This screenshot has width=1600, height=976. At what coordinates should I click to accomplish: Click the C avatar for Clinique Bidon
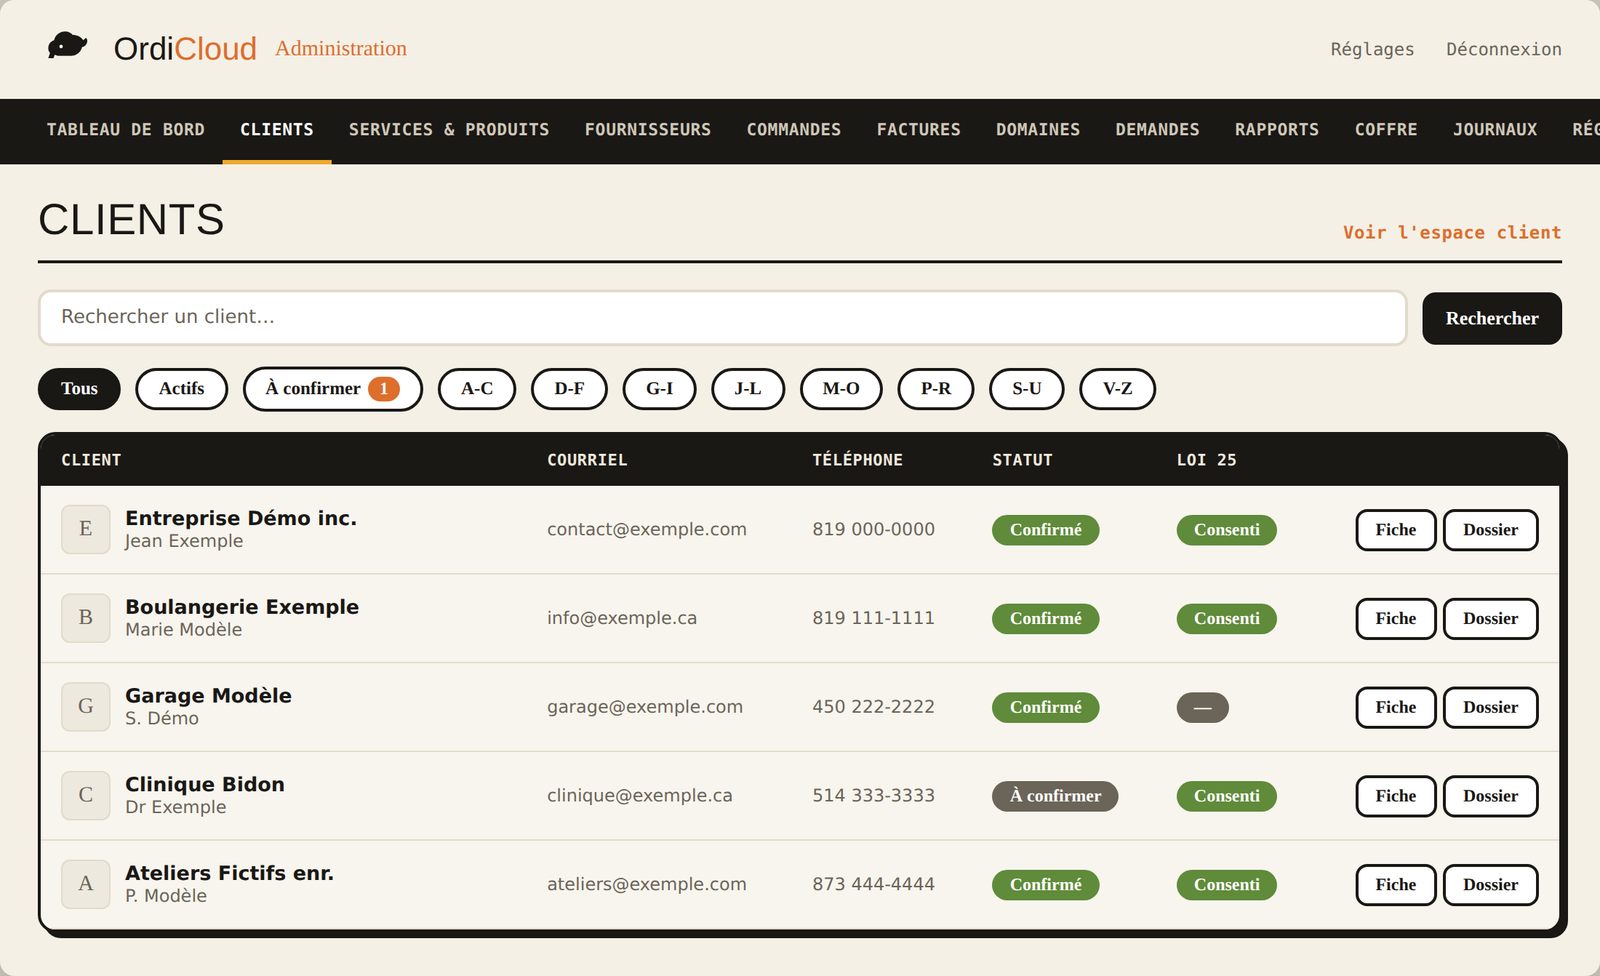click(86, 795)
